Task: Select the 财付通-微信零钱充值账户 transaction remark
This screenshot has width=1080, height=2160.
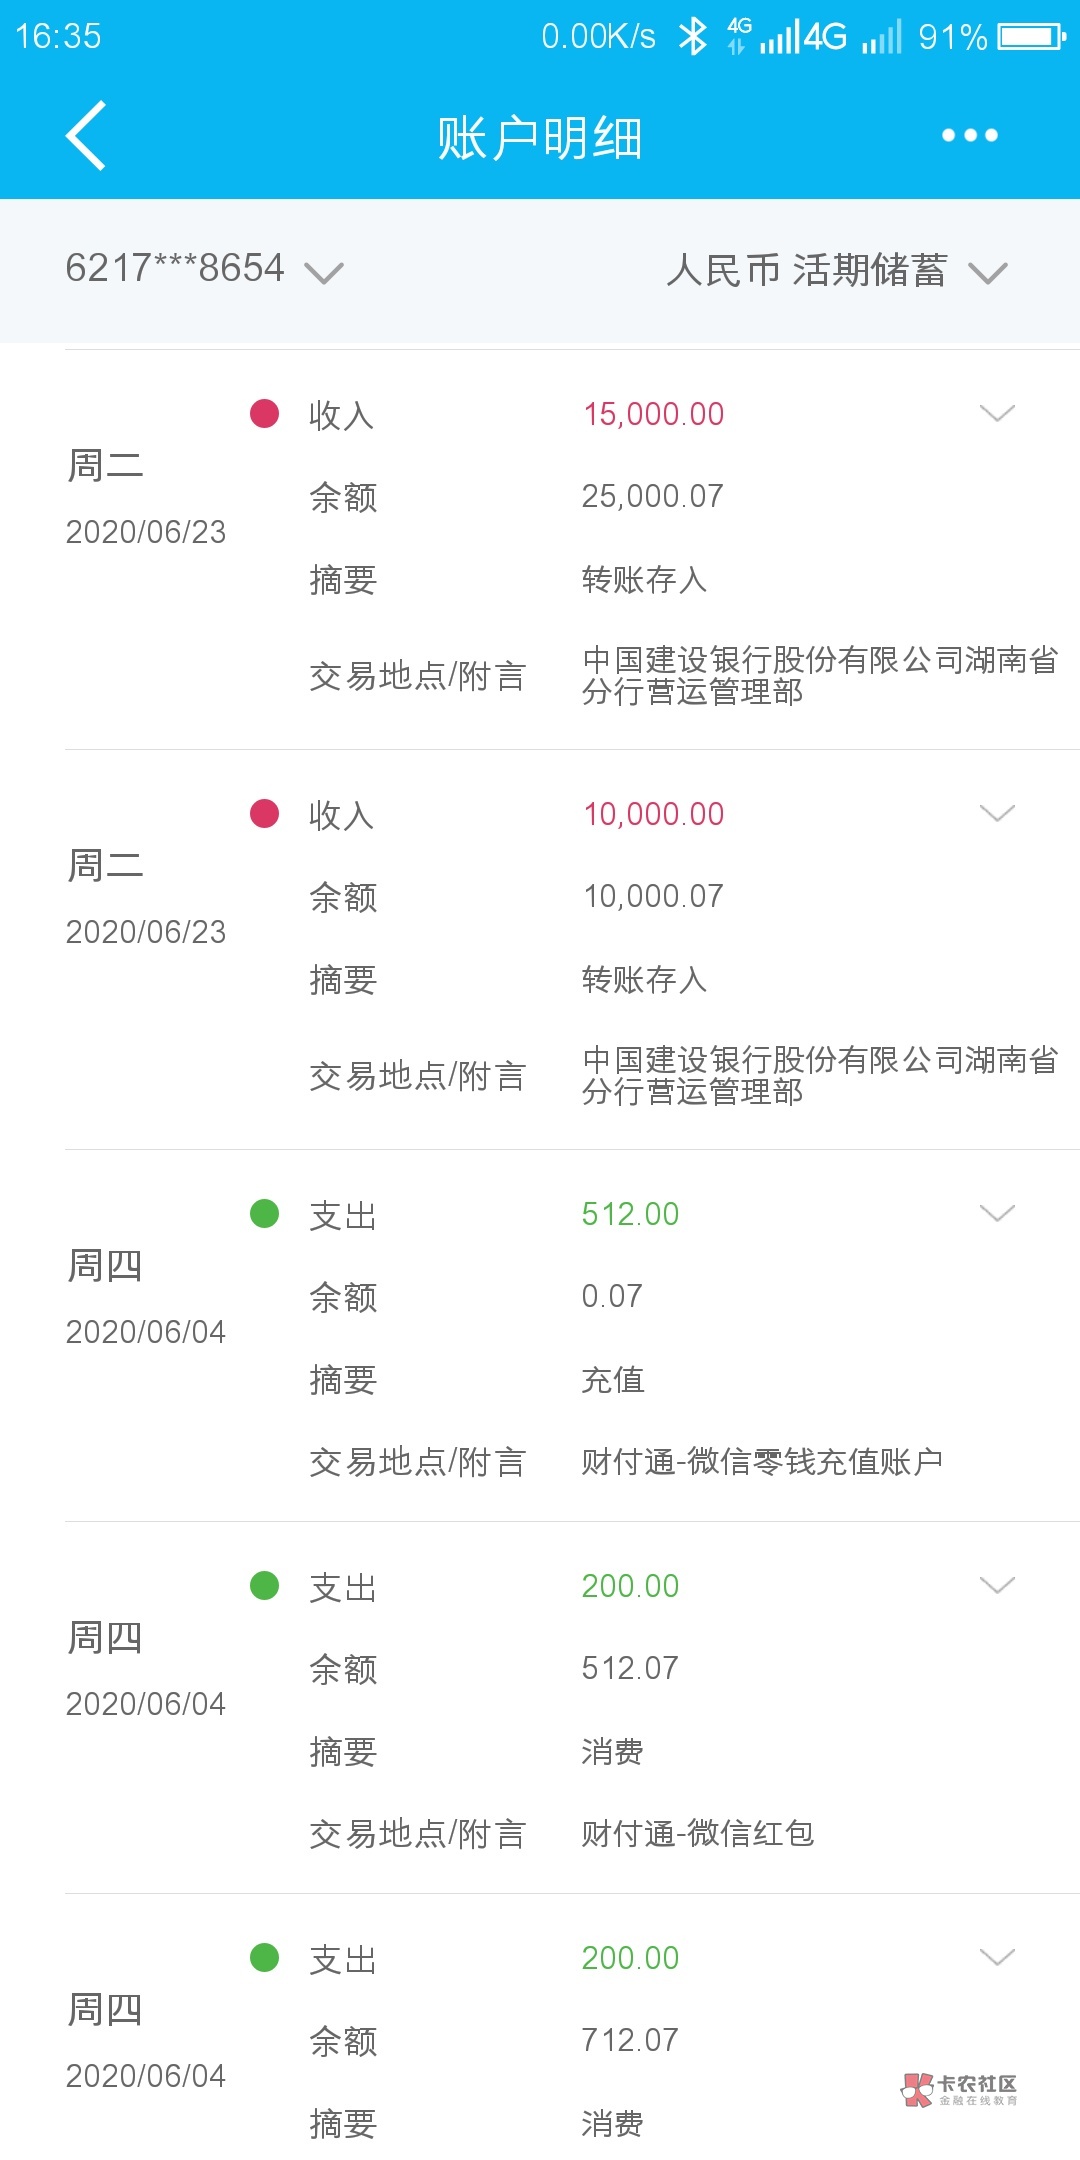Action: [x=762, y=1462]
